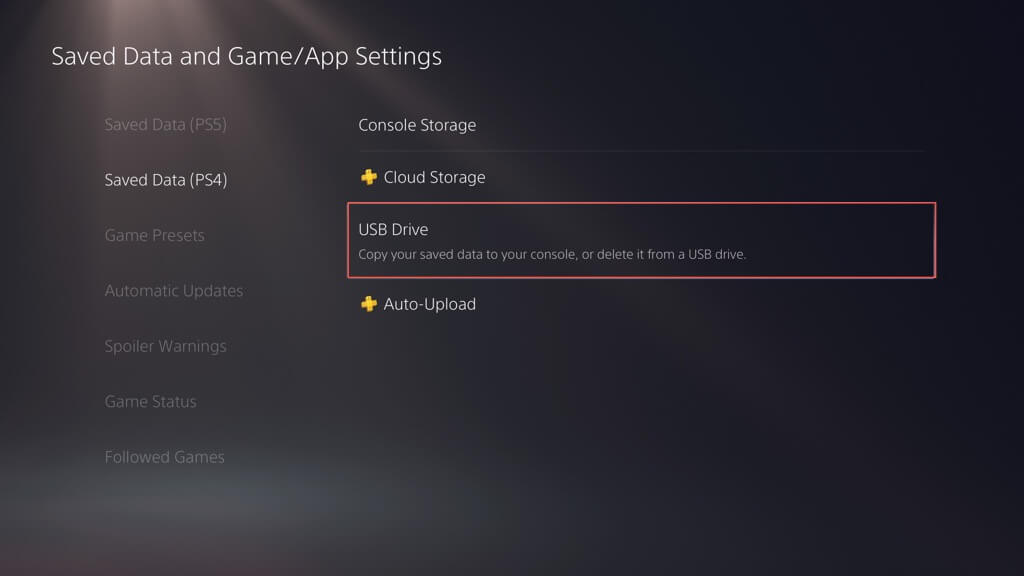1024x576 pixels.
Task: Select the Cloud Storage label
Action: click(x=434, y=178)
